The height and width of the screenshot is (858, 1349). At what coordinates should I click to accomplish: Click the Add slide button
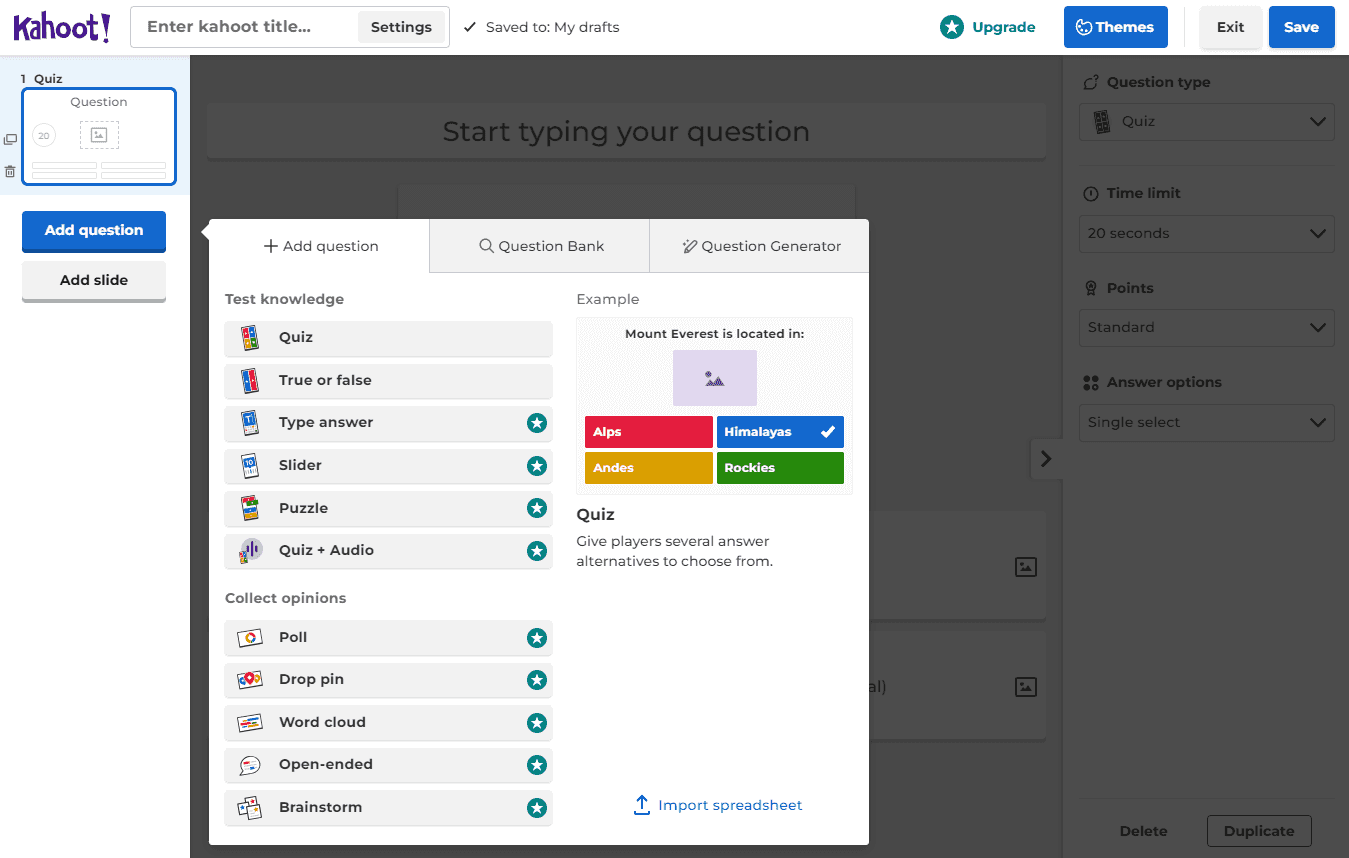pos(94,280)
